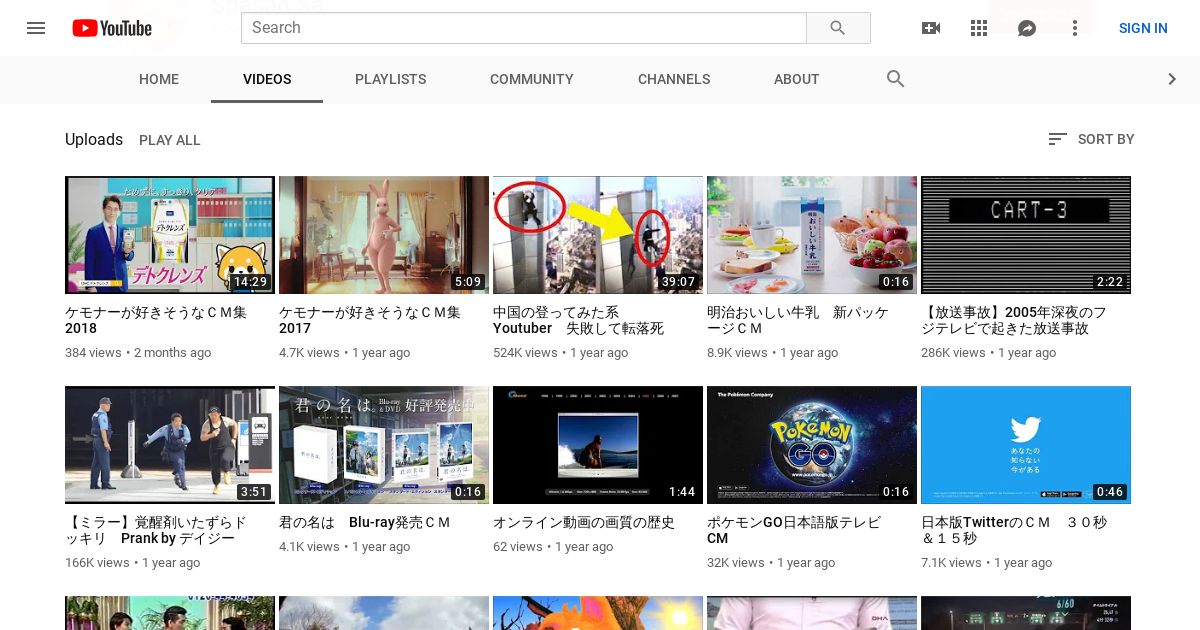Open the messages share icon
Image resolution: width=1200 pixels, height=630 pixels.
[x=1027, y=28]
